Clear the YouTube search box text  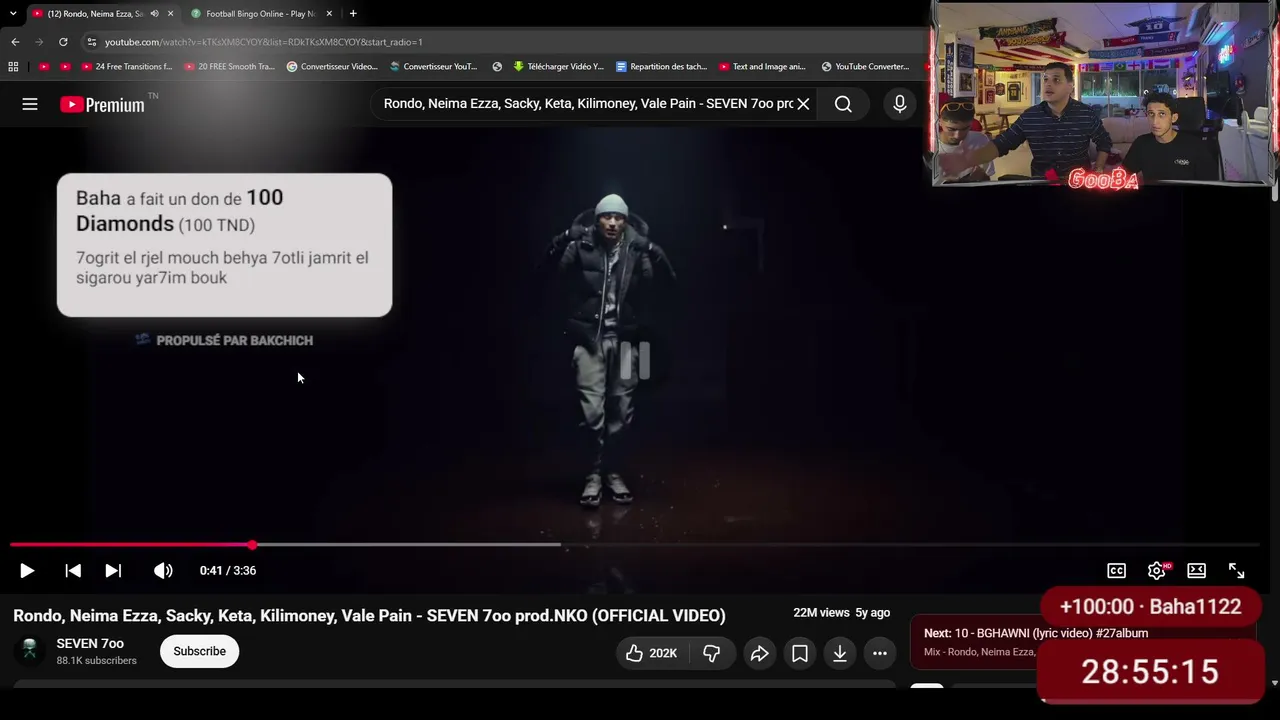click(x=803, y=103)
